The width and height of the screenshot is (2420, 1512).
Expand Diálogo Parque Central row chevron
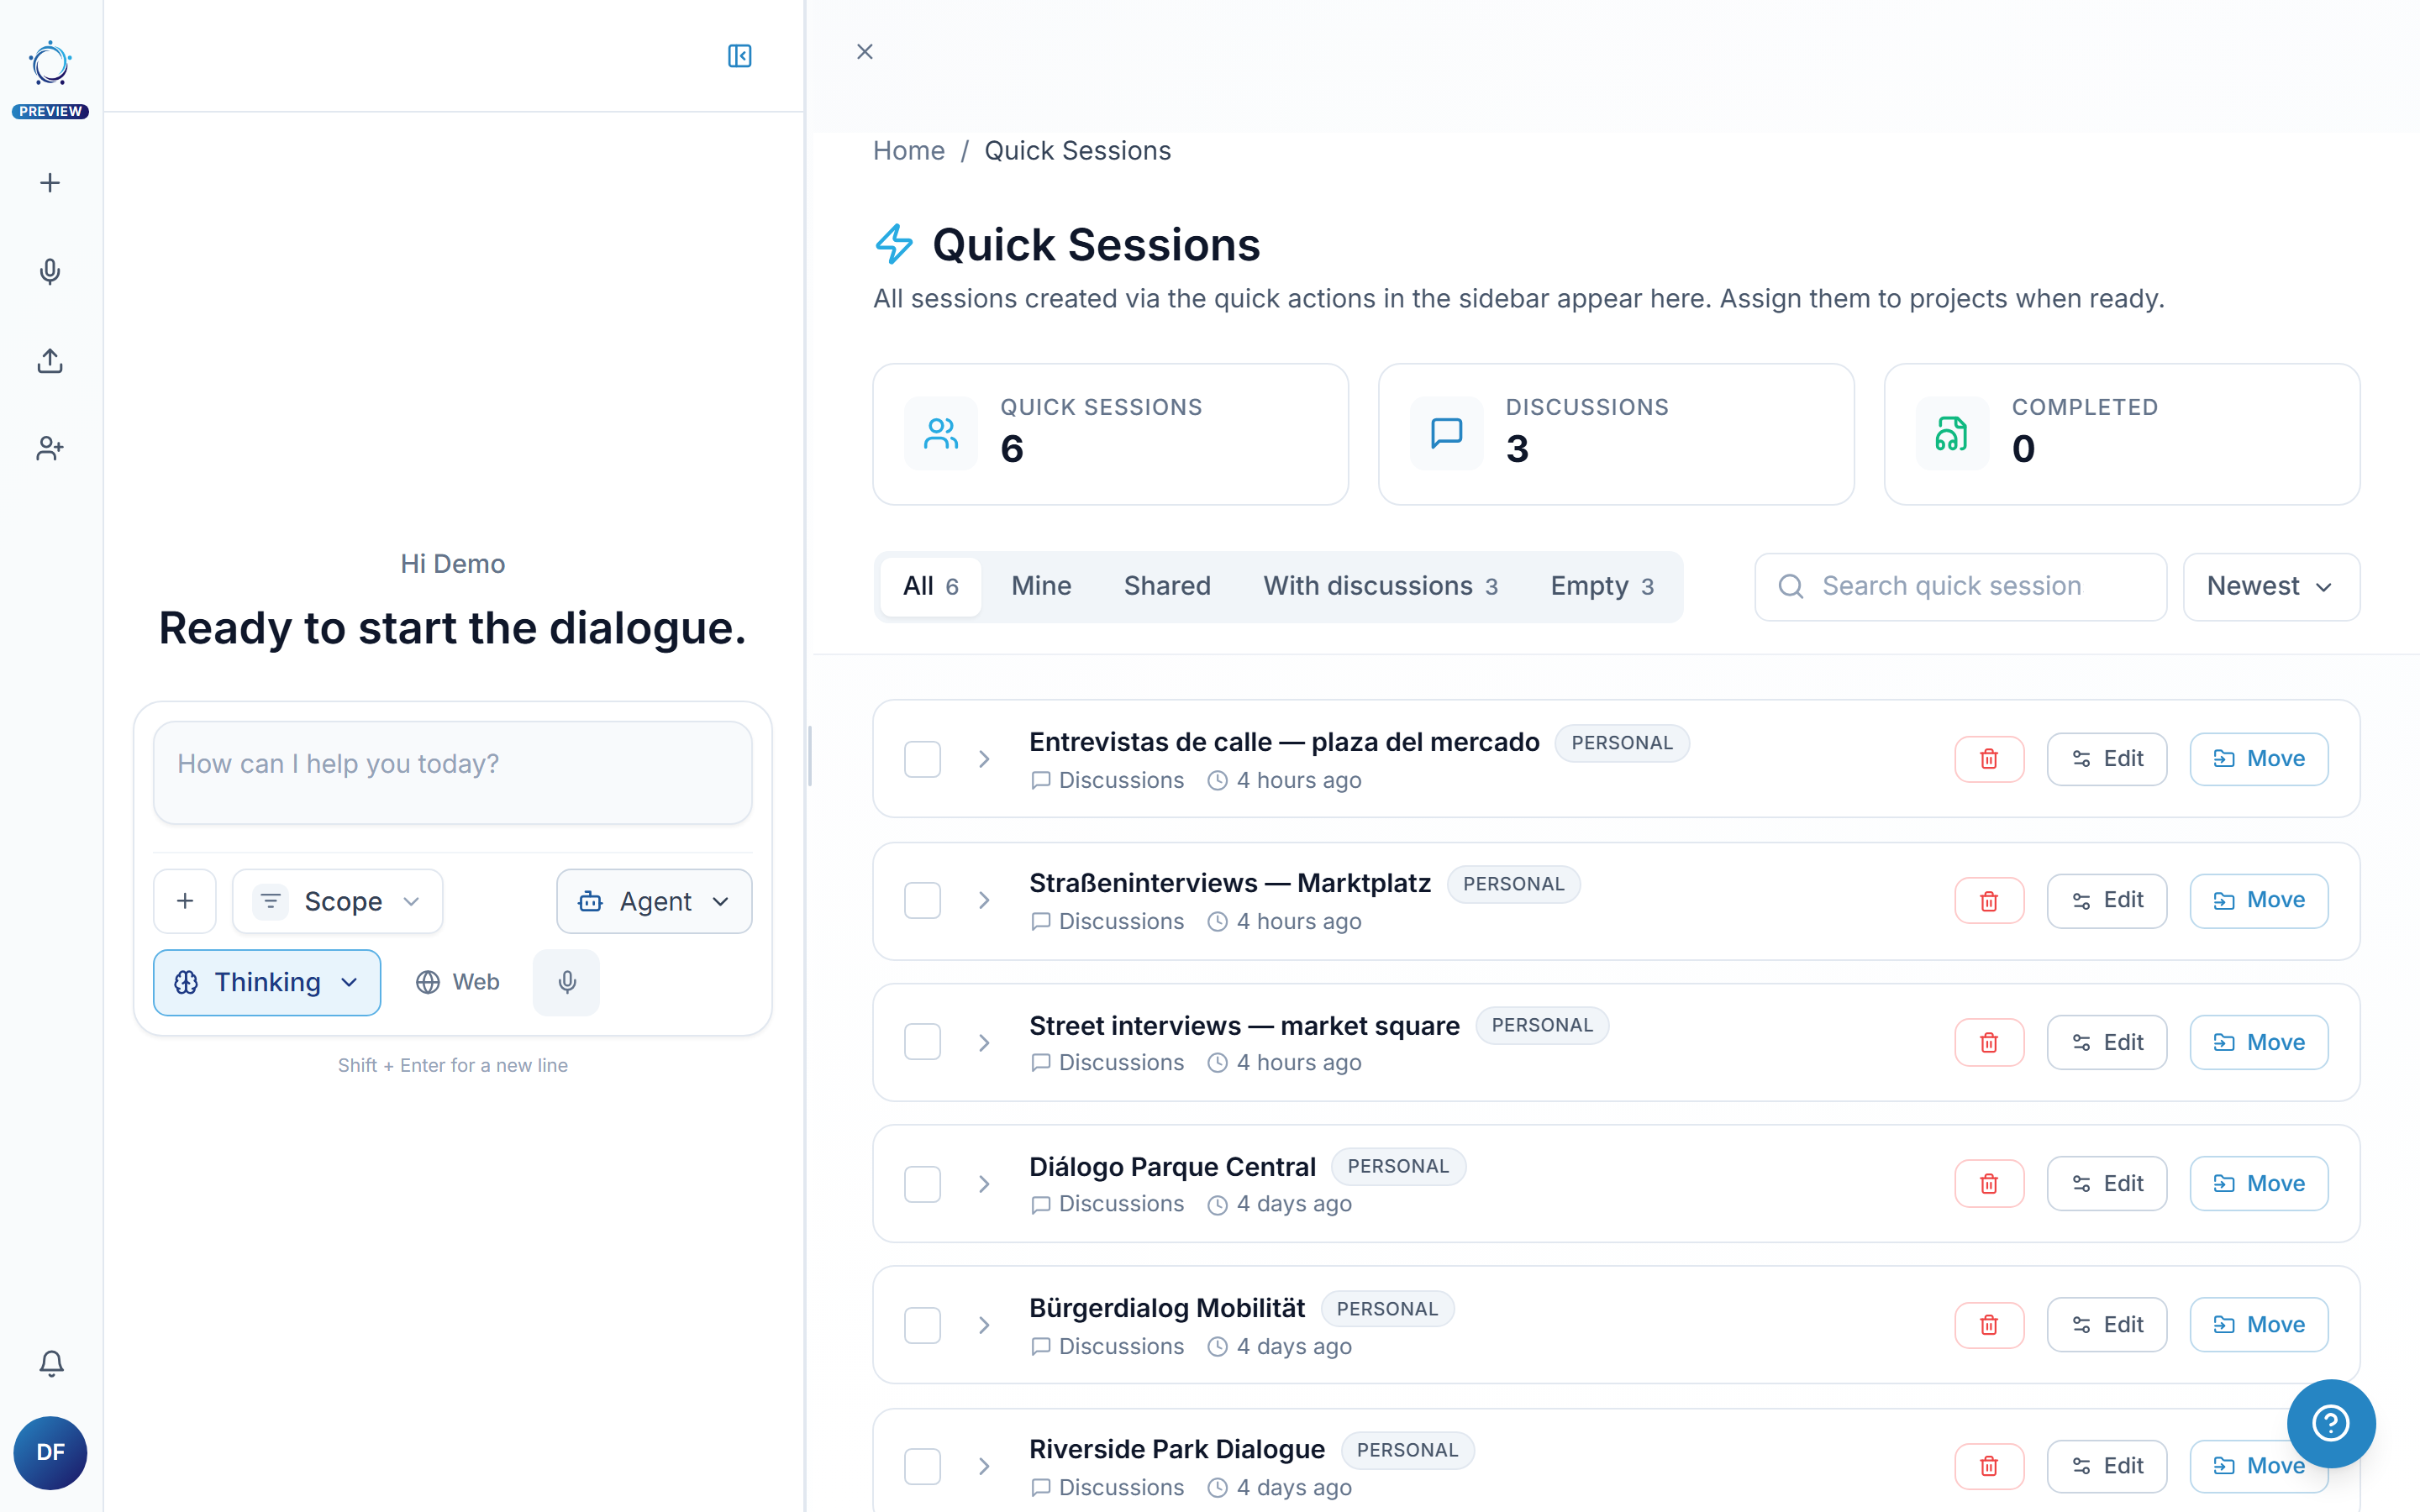[x=984, y=1184]
